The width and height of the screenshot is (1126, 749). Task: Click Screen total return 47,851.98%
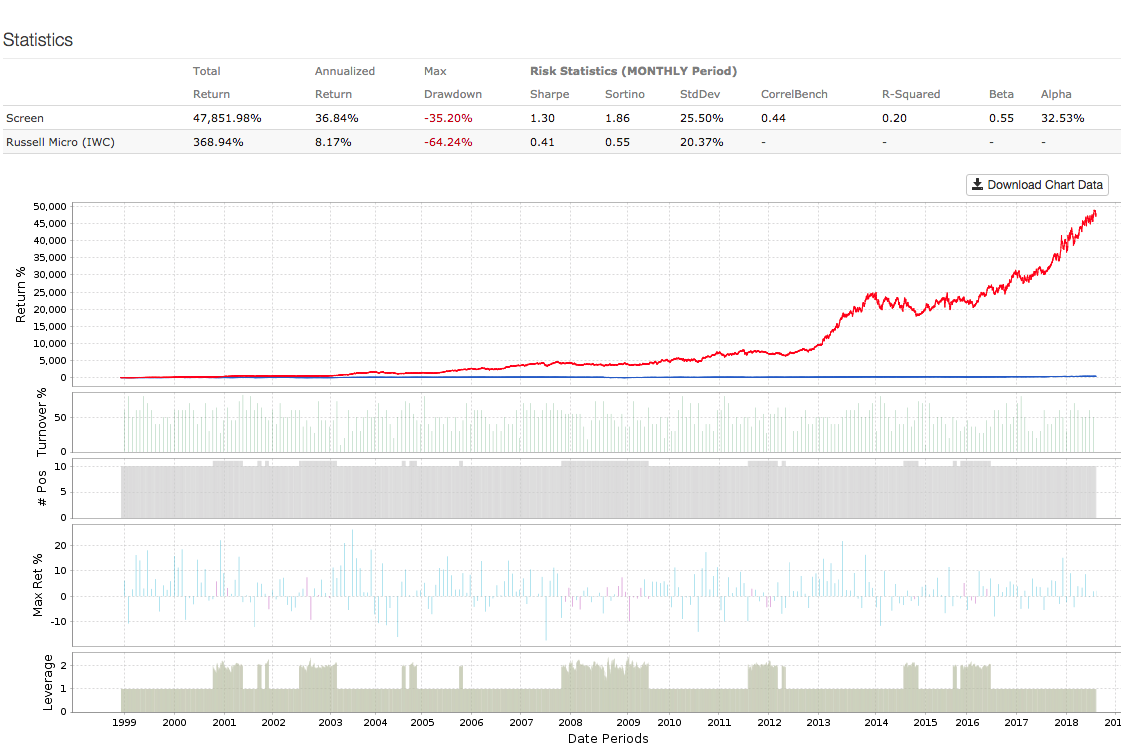click(x=227, y=118)
